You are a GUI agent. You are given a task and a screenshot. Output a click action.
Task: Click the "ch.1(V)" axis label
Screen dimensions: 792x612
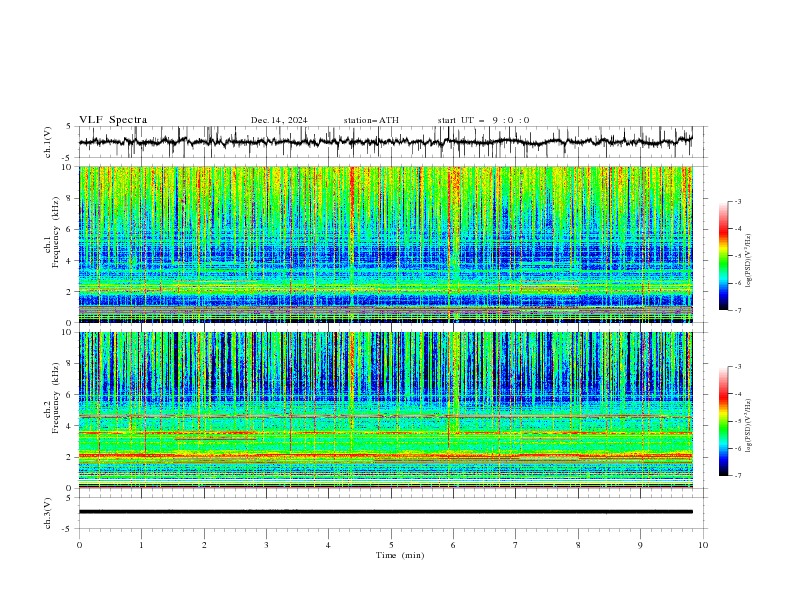[48, 142]
